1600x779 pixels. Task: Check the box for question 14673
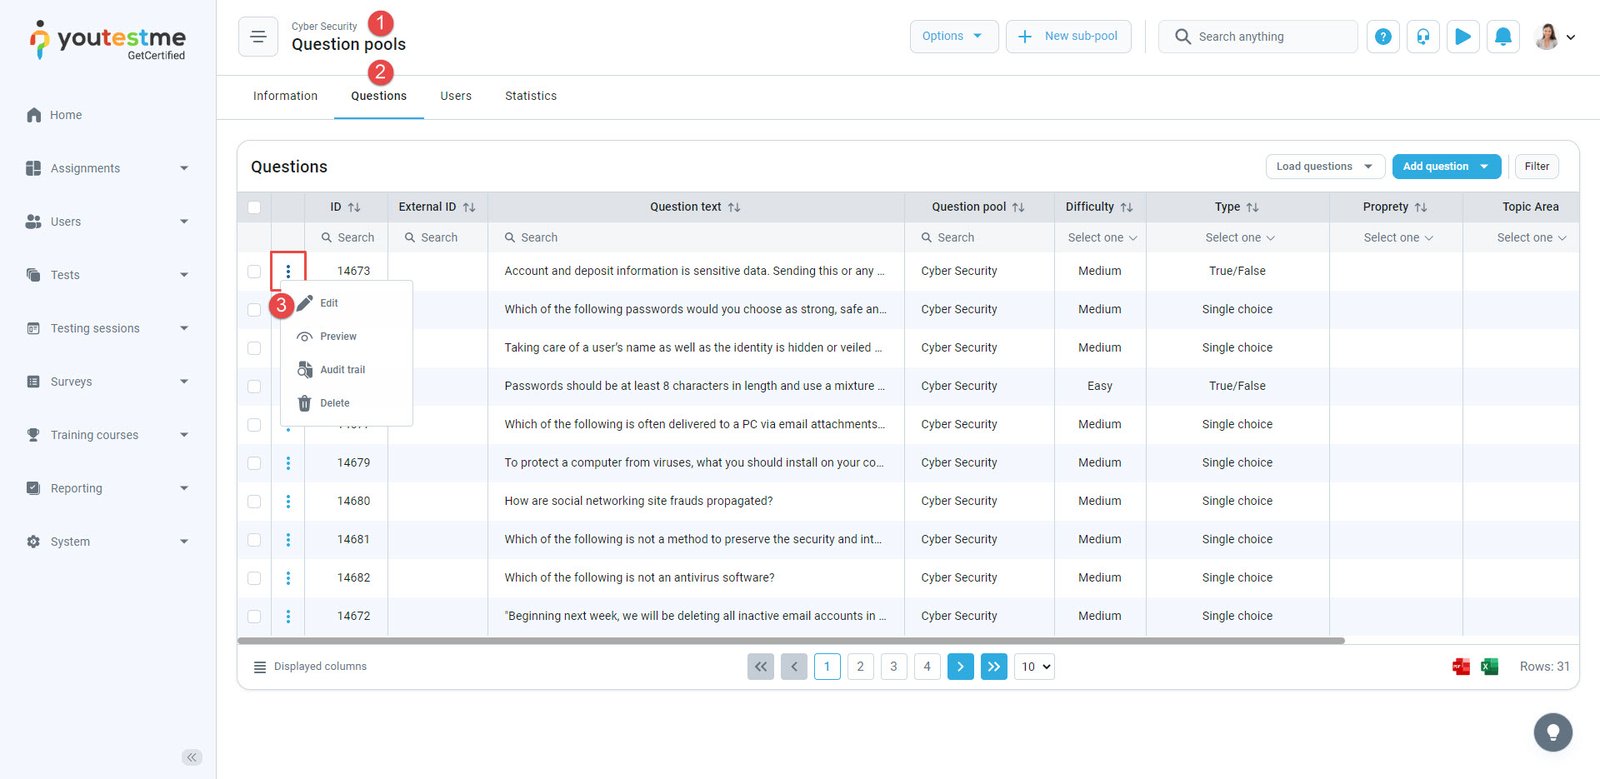pyautogui.click(x=254, y=271)
